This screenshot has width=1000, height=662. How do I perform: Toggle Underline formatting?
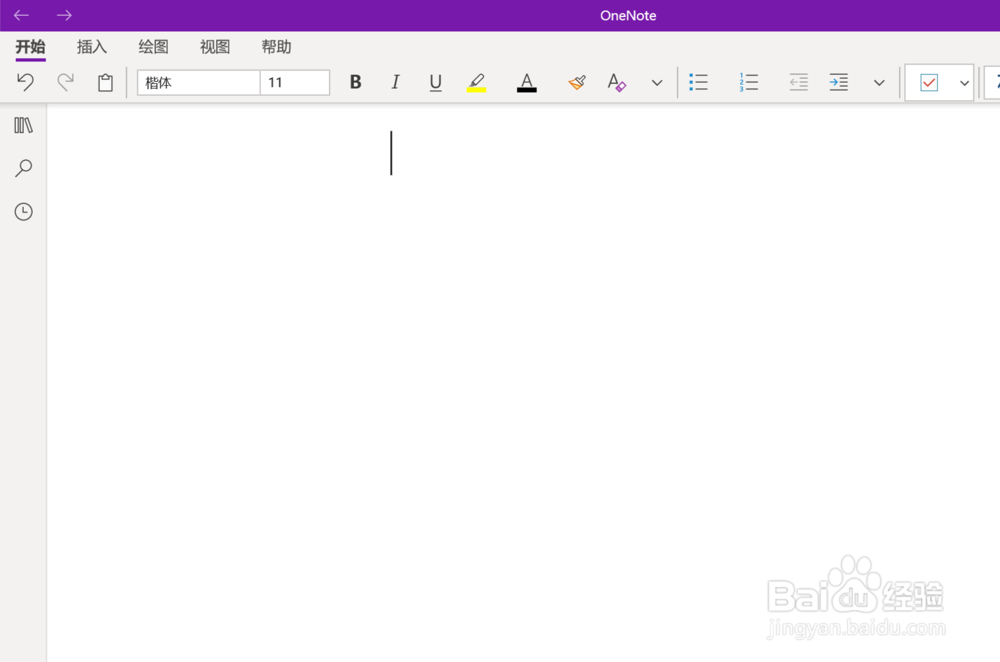436,82
